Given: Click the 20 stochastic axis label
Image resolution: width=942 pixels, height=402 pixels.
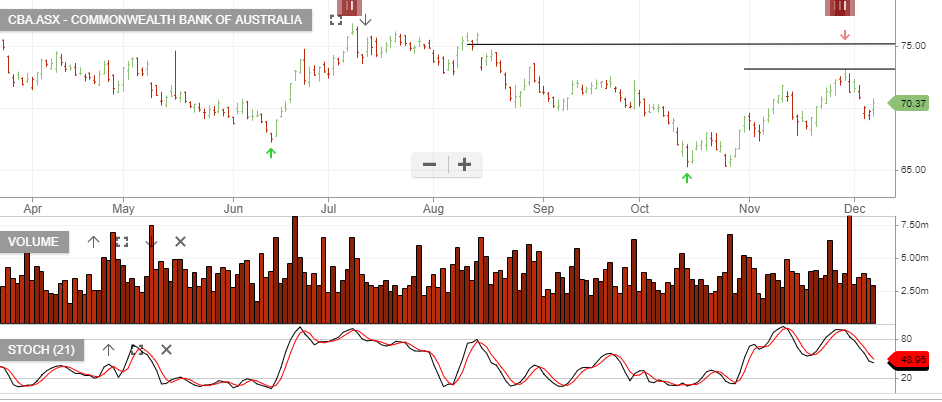Looking at the screenshot, I should pyautogui.click(x=907, y=377).
